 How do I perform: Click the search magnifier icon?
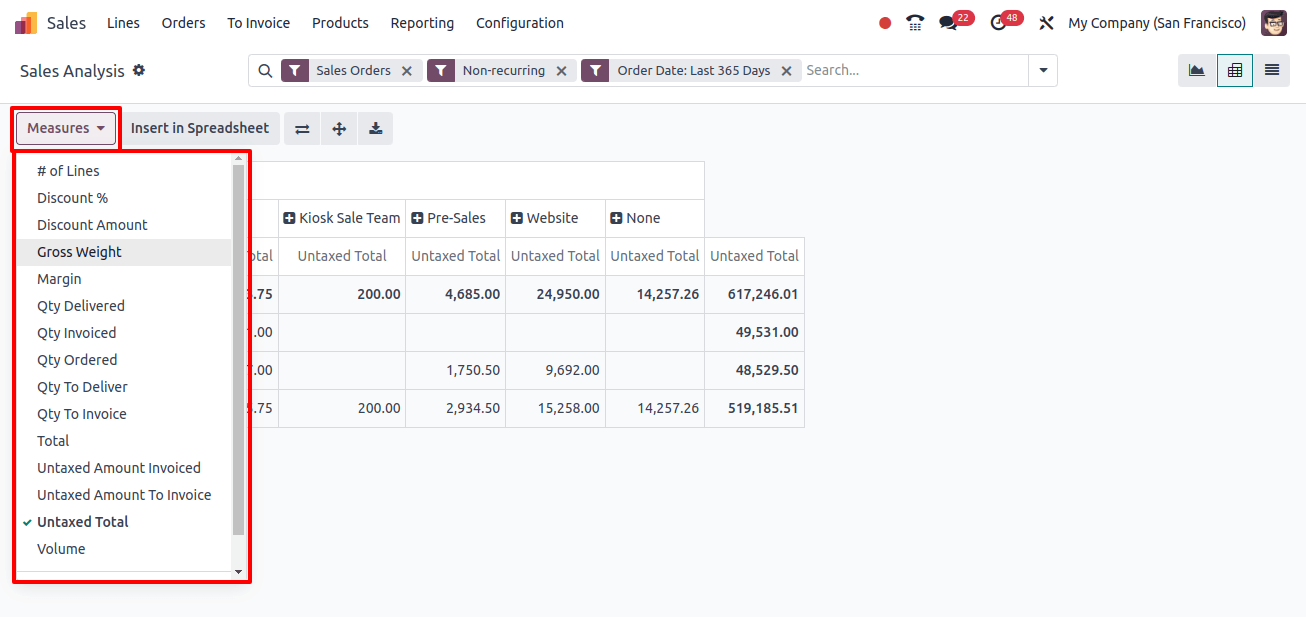(265, 71)
